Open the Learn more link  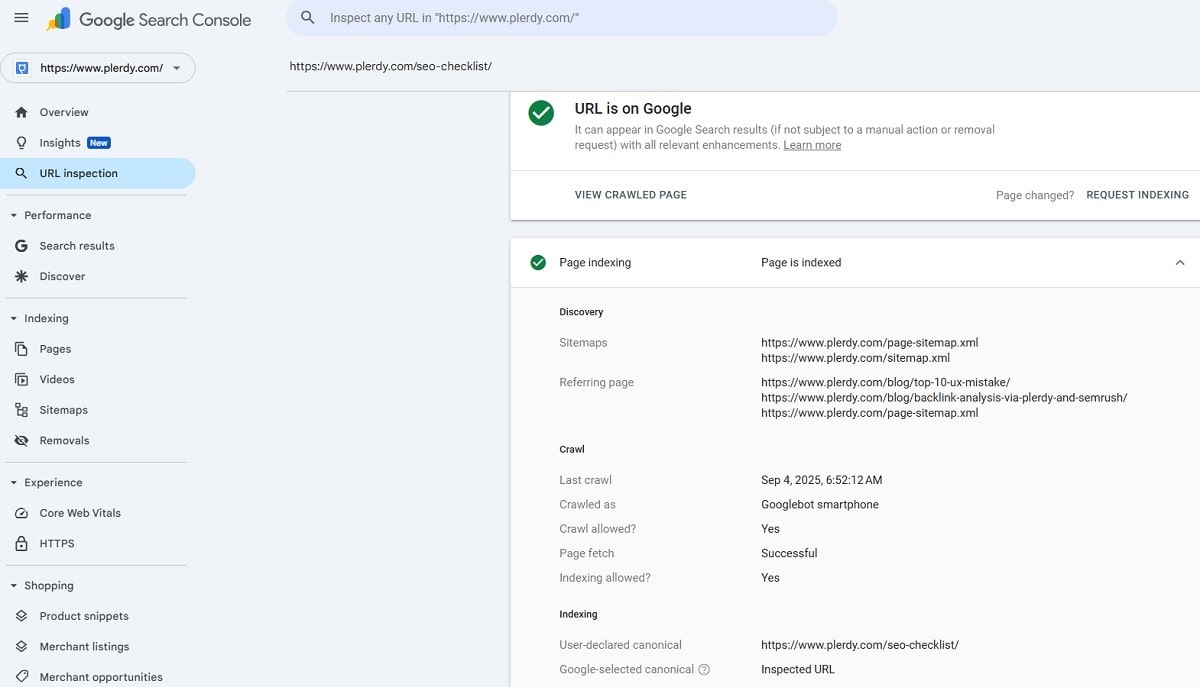(x=812, y=144)
